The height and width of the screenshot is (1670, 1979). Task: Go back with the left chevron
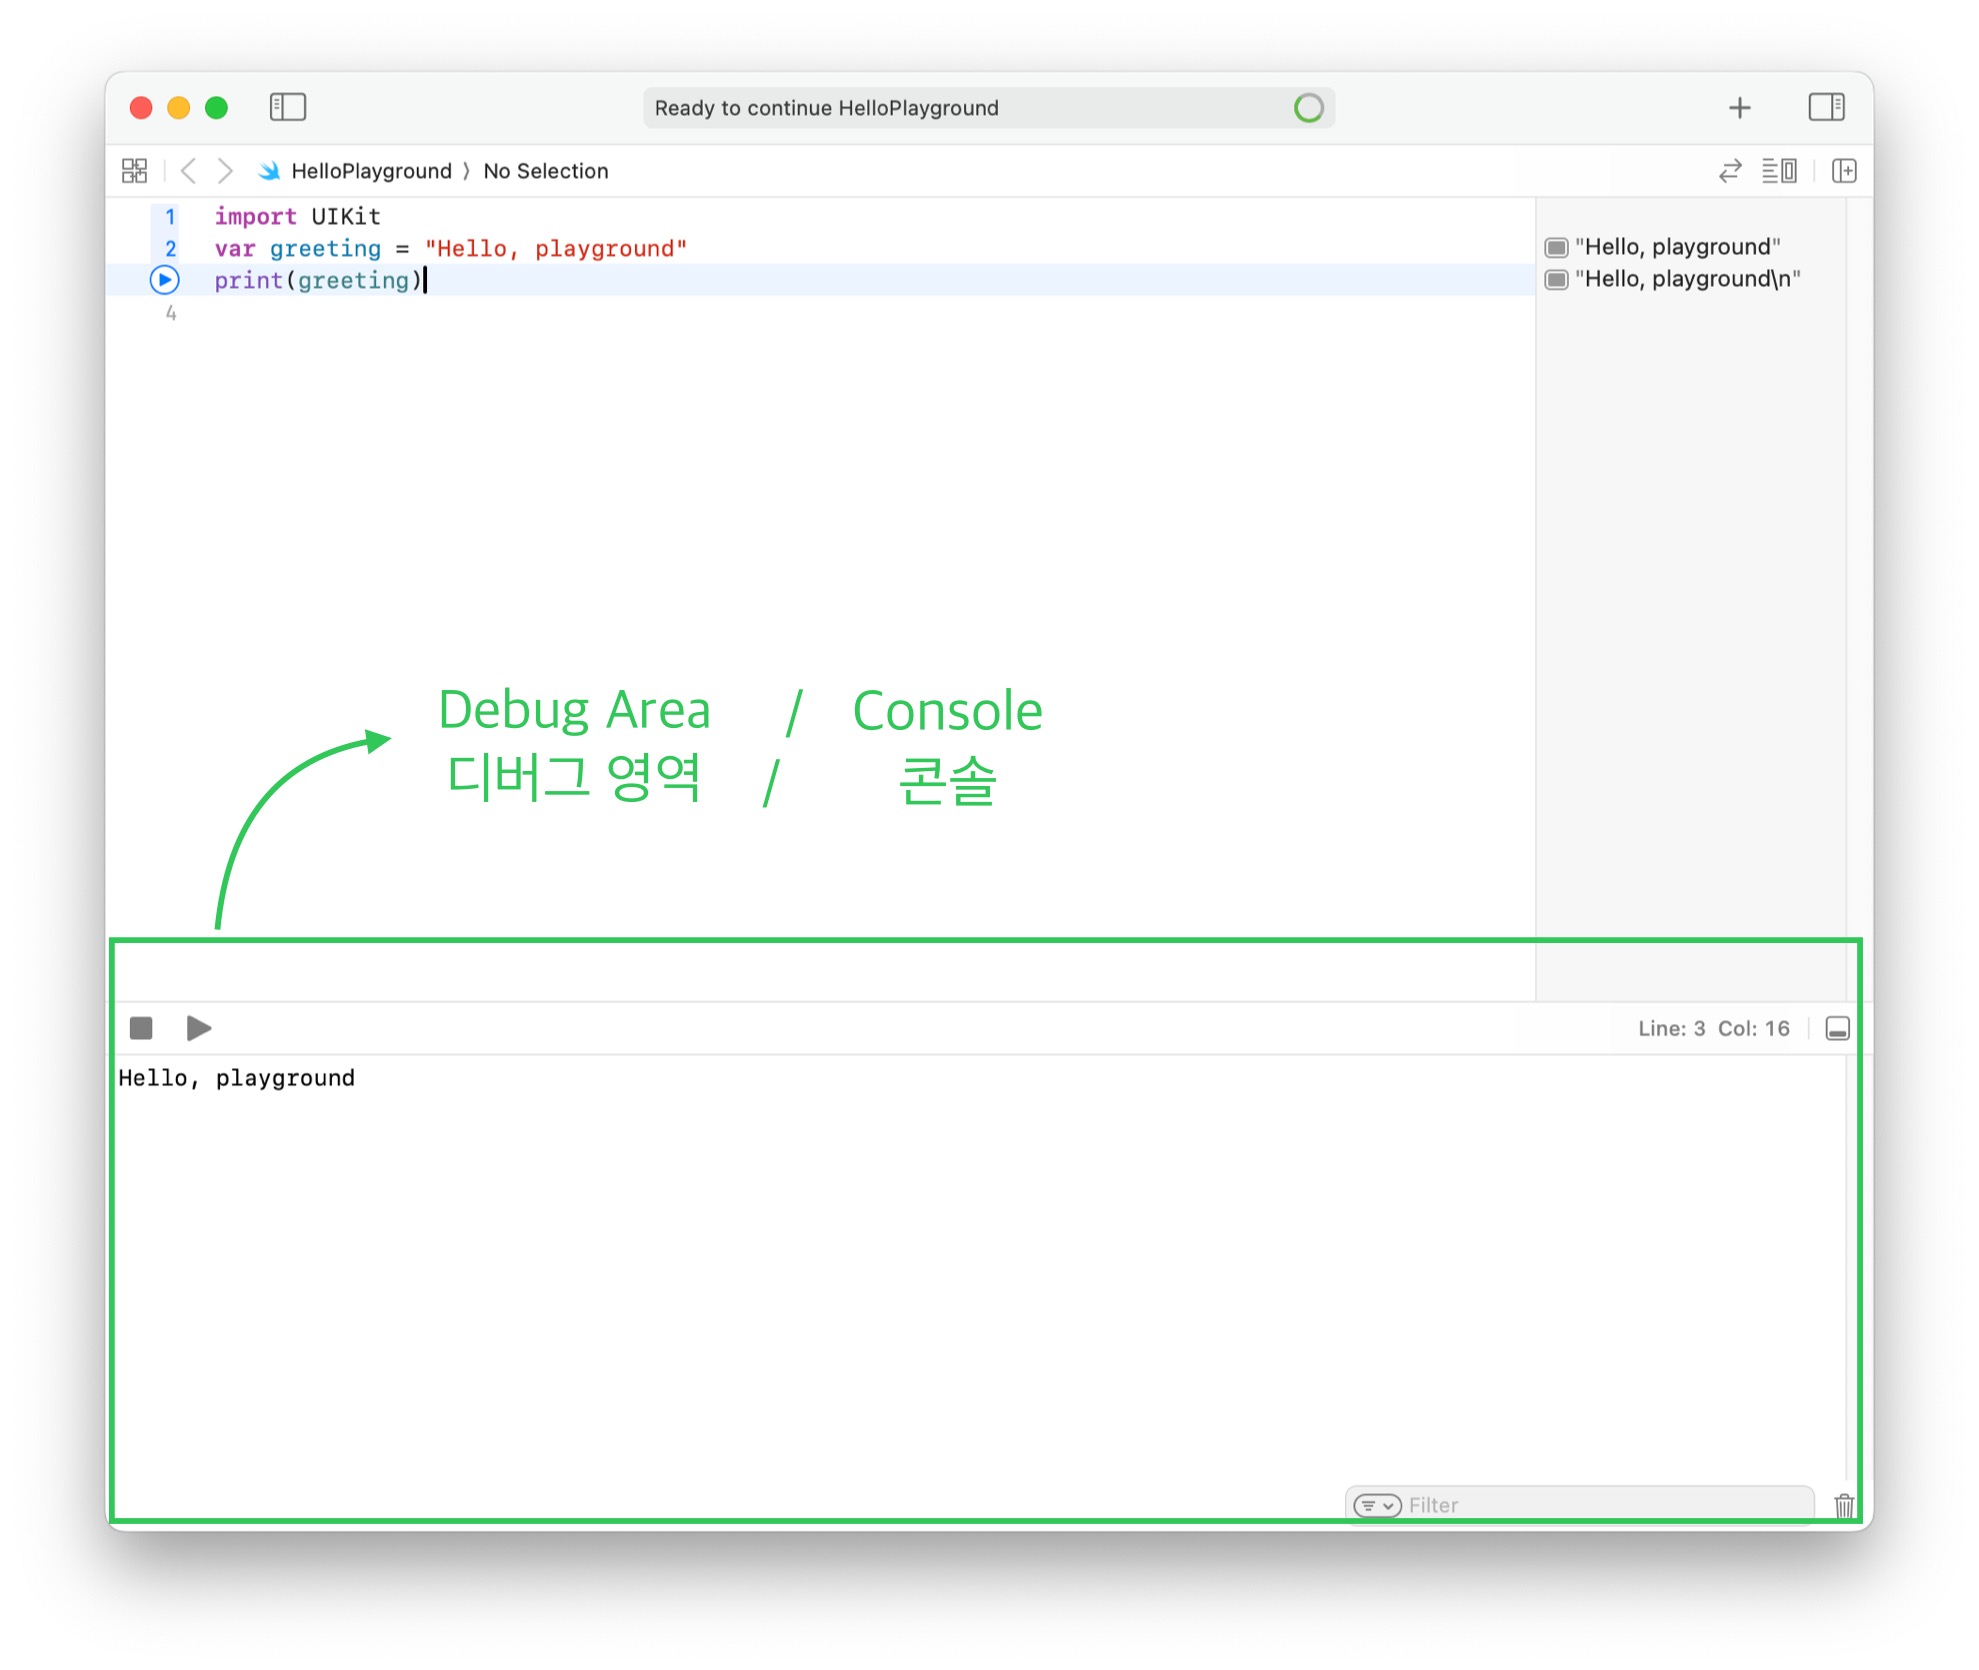coord(188,171)
